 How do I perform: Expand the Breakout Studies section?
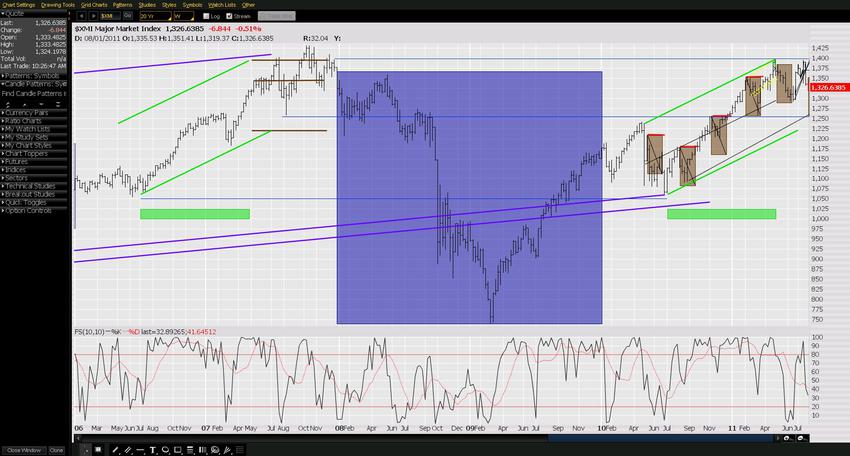(x=33, y=194)
